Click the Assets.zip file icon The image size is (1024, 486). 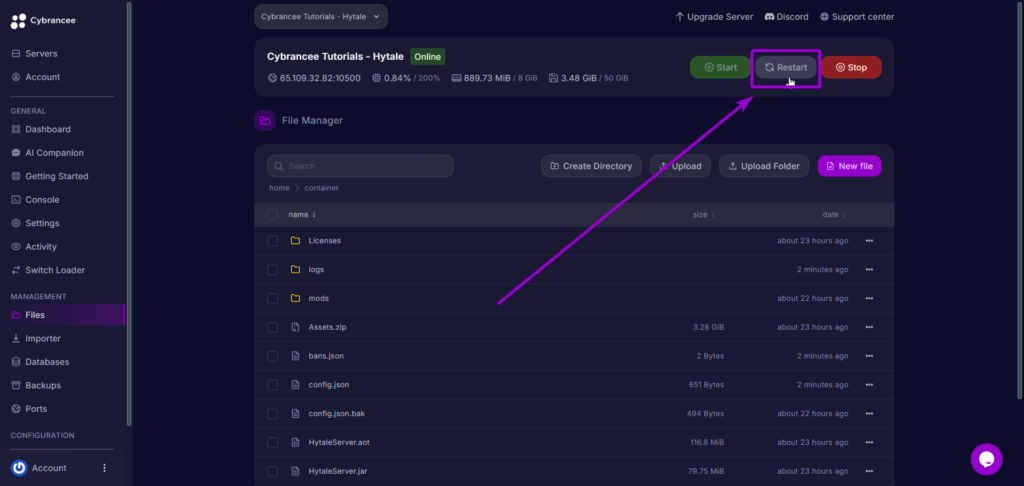(x=295, y=327)
